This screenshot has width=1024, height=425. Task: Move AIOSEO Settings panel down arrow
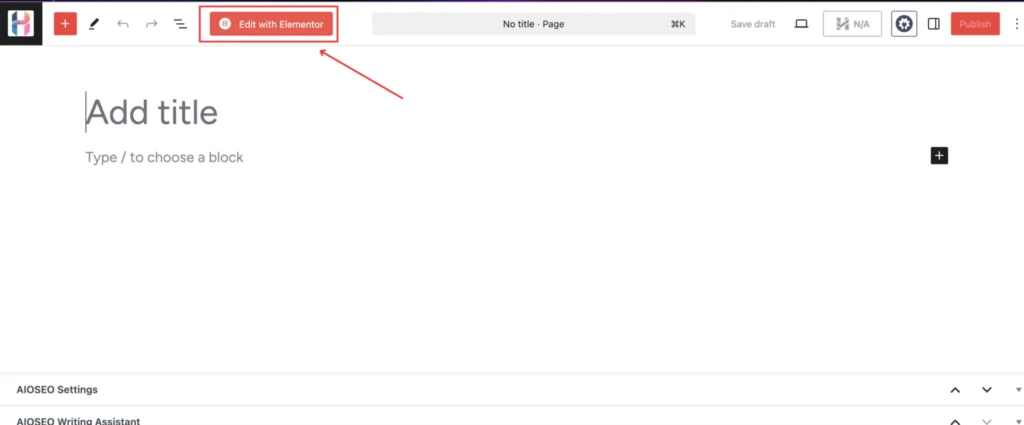[987, 390]
